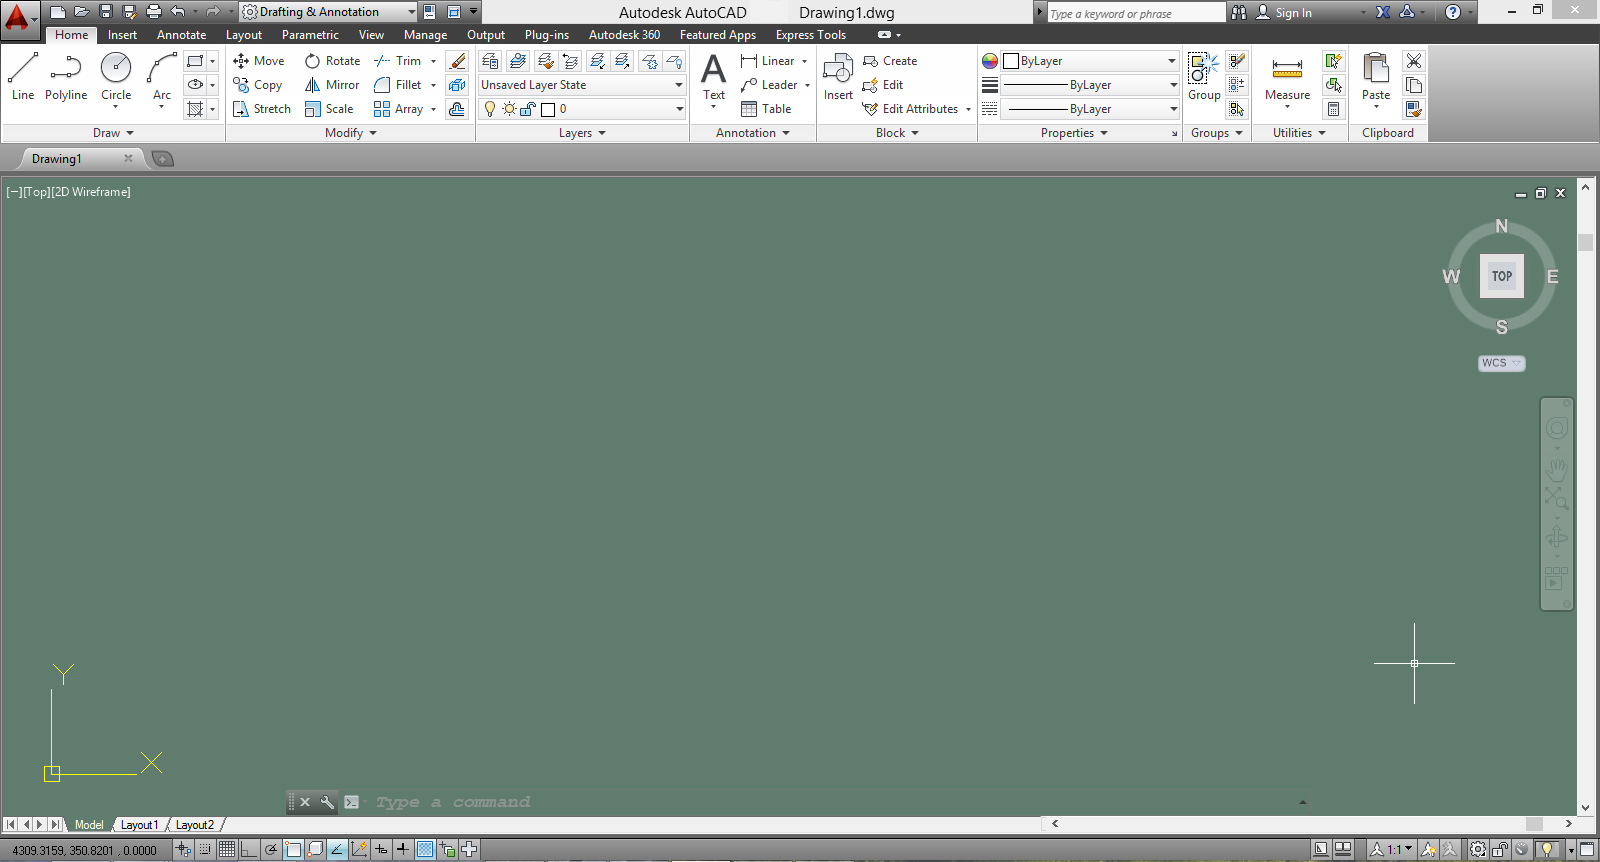This screenshot has height=862, width=1600.
Task: Toggle Isolate Objects lightbulb in status bar
Action: (1548, 850)
